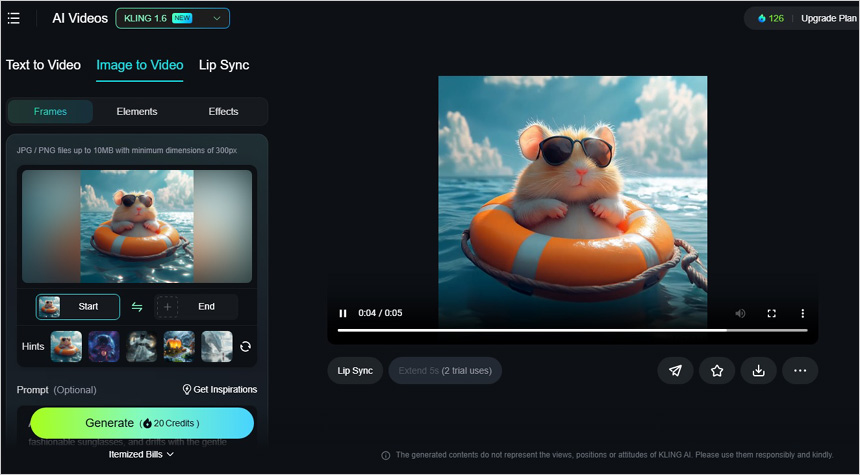Expand the KLING 1.6 model dropdown
Screen dimensions: 860x475
pos(172,18)
